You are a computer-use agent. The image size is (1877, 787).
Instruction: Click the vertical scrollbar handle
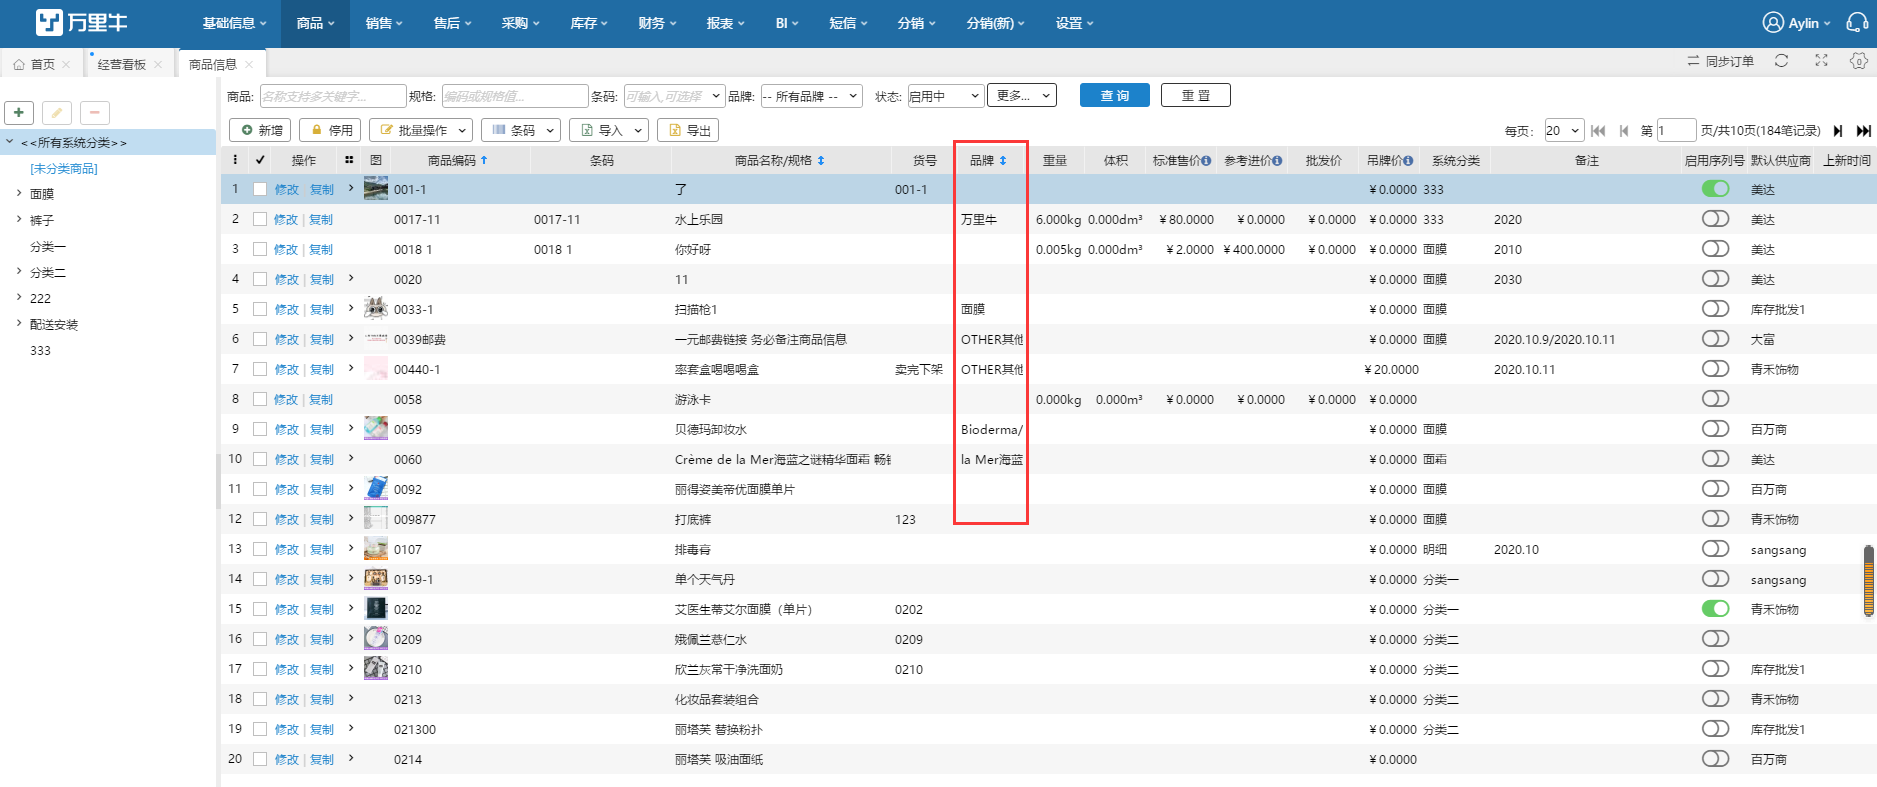(x=1868, y=581)
